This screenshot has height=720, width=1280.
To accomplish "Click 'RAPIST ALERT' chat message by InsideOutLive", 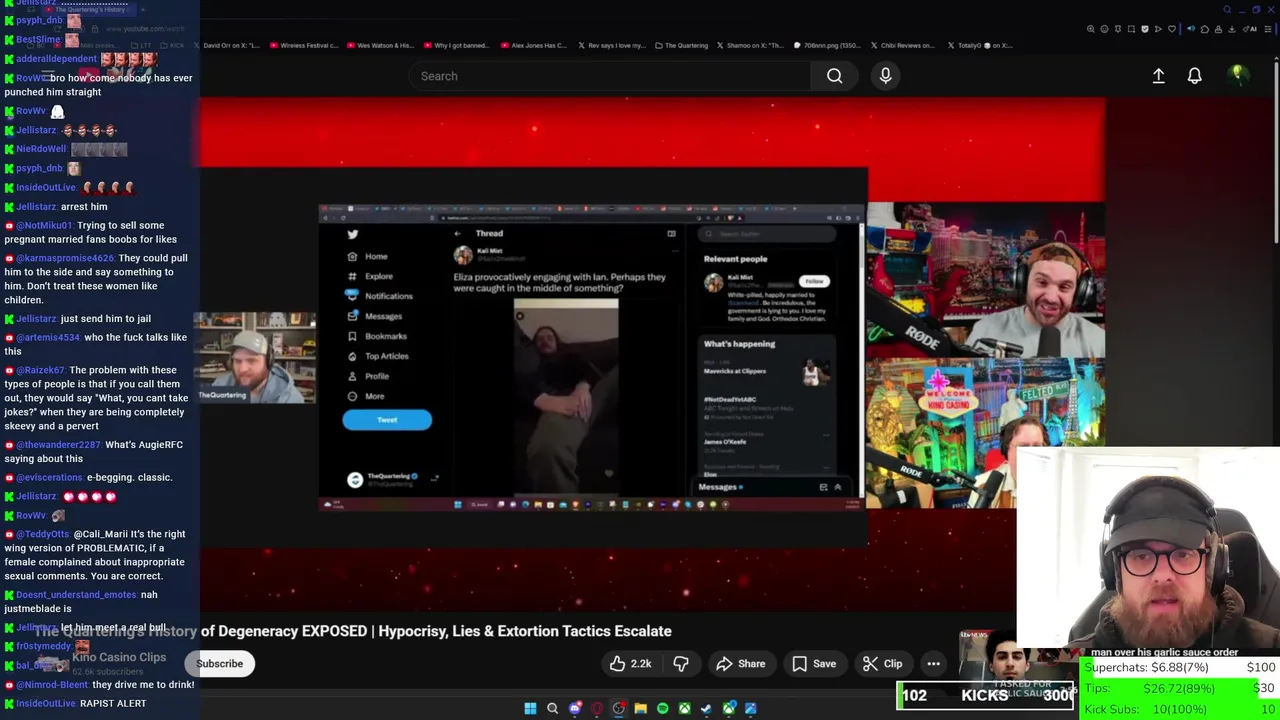I will tap(113, 704).
